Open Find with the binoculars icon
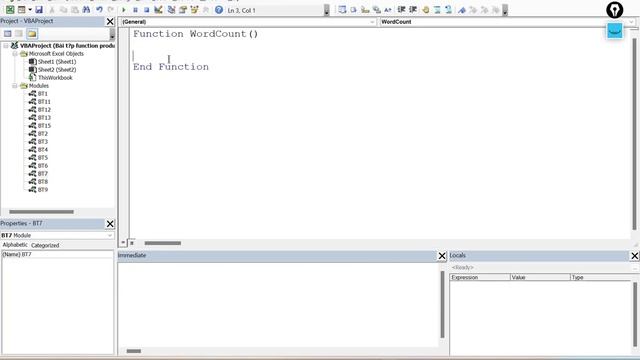 click(87, 10)
